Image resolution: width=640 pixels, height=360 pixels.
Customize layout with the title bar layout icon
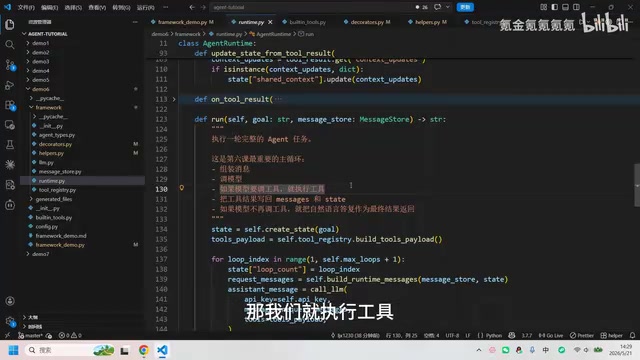(543, 7)
